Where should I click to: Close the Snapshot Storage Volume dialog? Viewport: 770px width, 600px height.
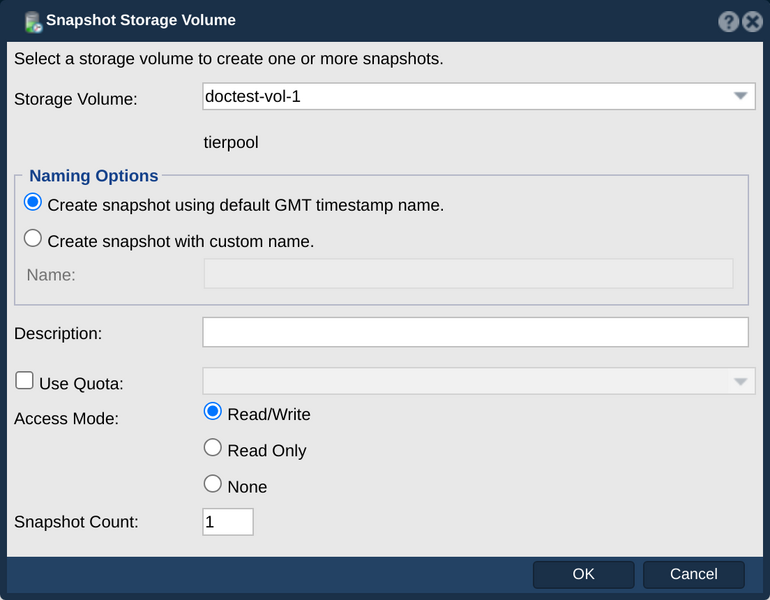tap(752, 22)
